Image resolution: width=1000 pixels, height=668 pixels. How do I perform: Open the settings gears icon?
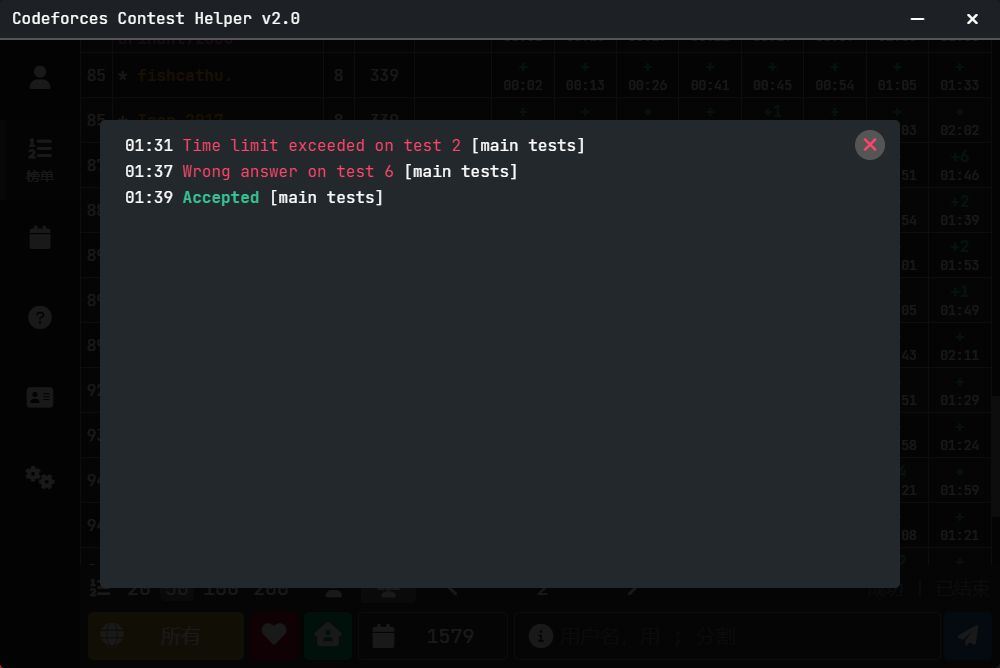(x=40, y=477)
